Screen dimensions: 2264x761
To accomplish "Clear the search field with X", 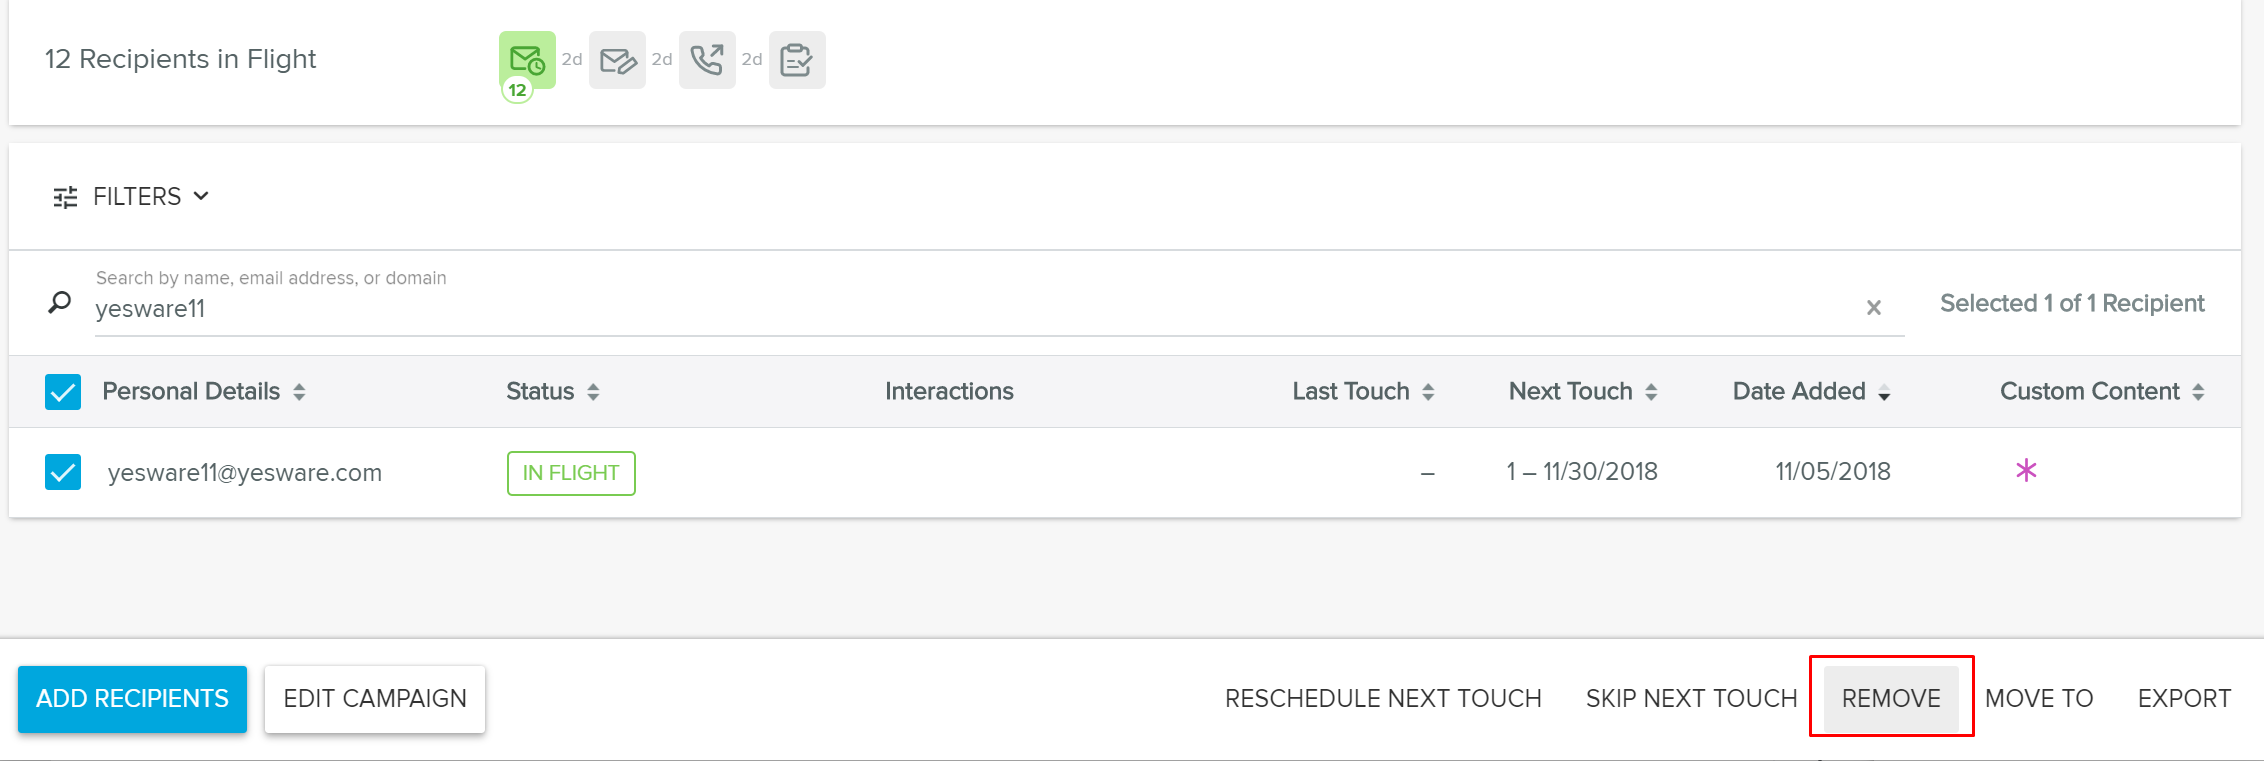I will [1874, 308].
